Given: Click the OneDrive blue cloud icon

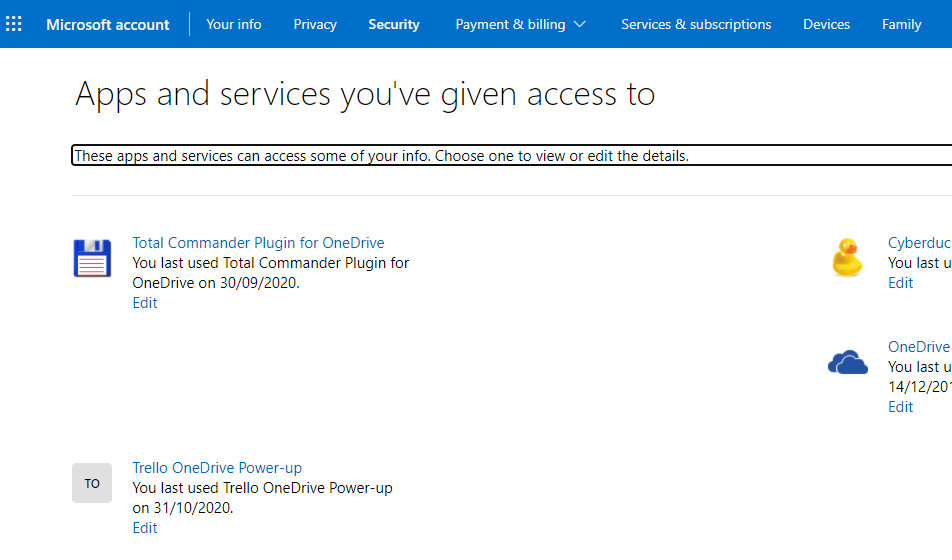Looking at the screenshot, I should [x=848, y=363].
